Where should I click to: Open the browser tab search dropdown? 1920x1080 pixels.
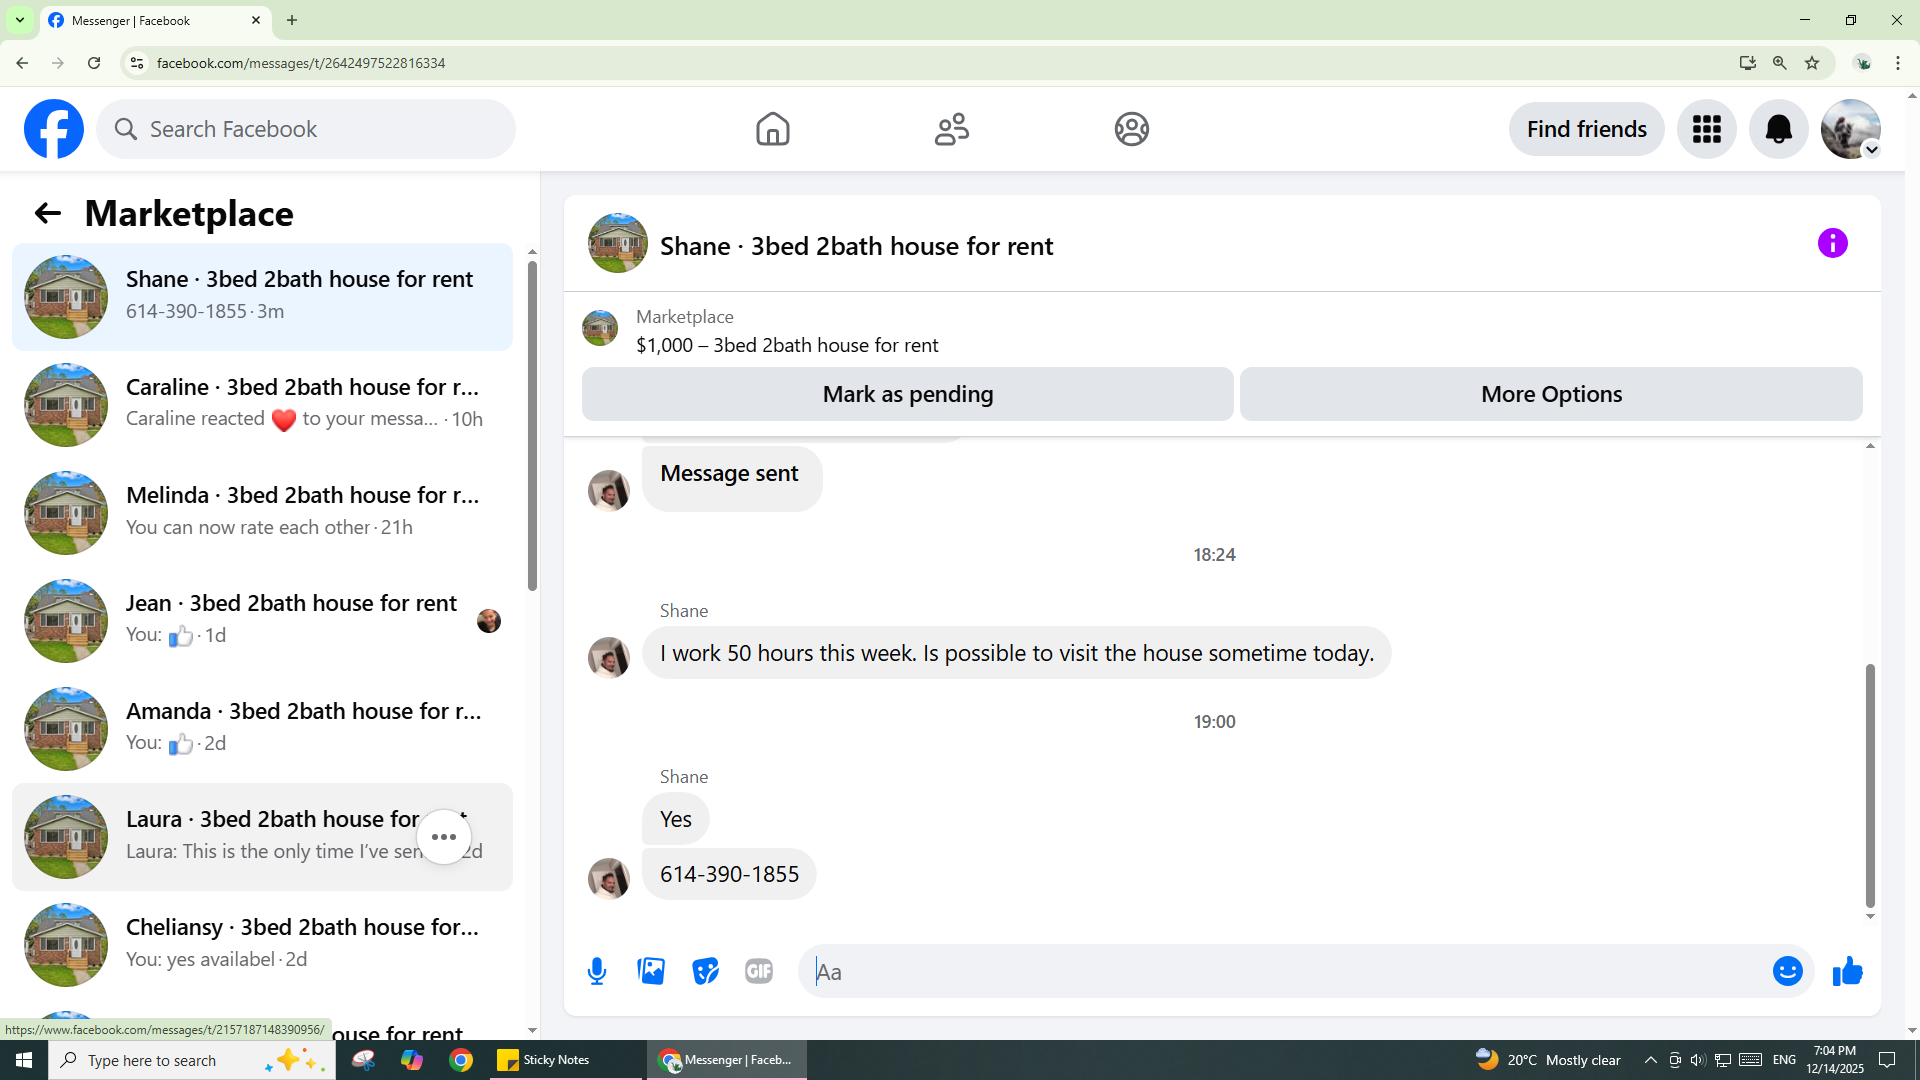19,20
